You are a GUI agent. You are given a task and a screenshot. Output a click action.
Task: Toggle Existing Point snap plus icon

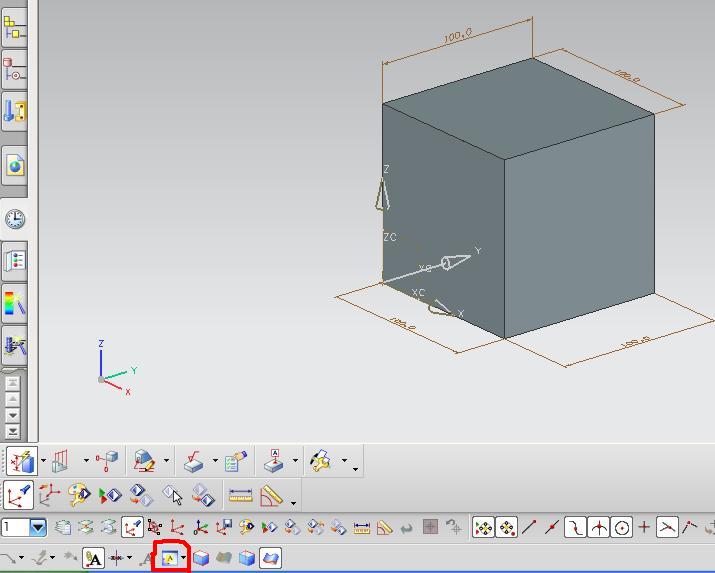pos(644,527)
